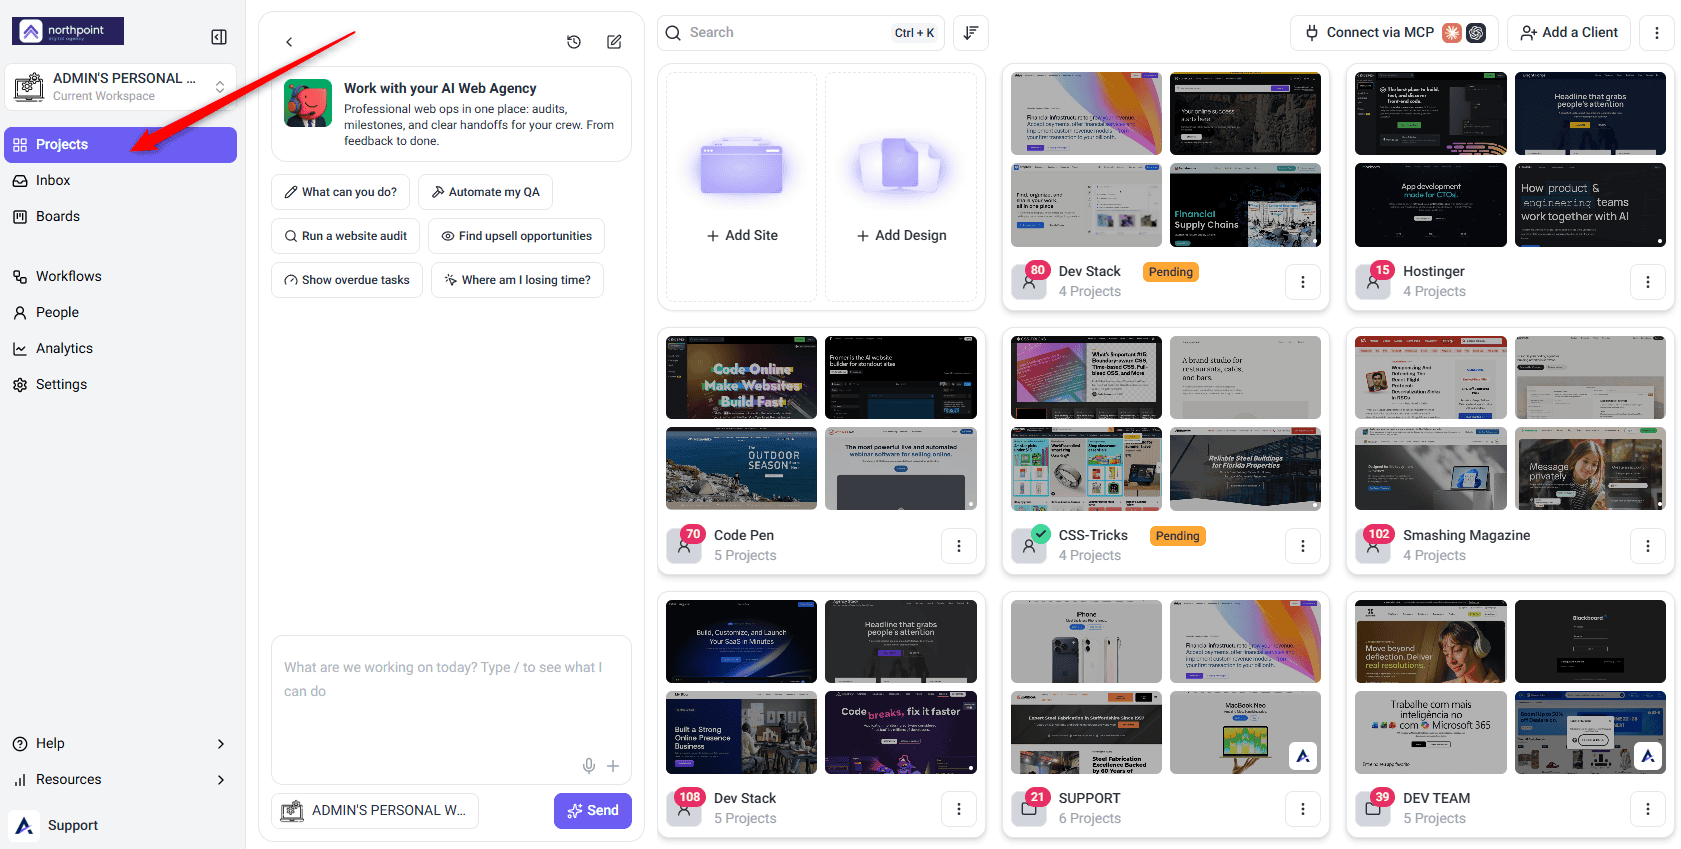Navigate to Workflows
Viewport: 1681px width, 849px height.
(121, 277)
